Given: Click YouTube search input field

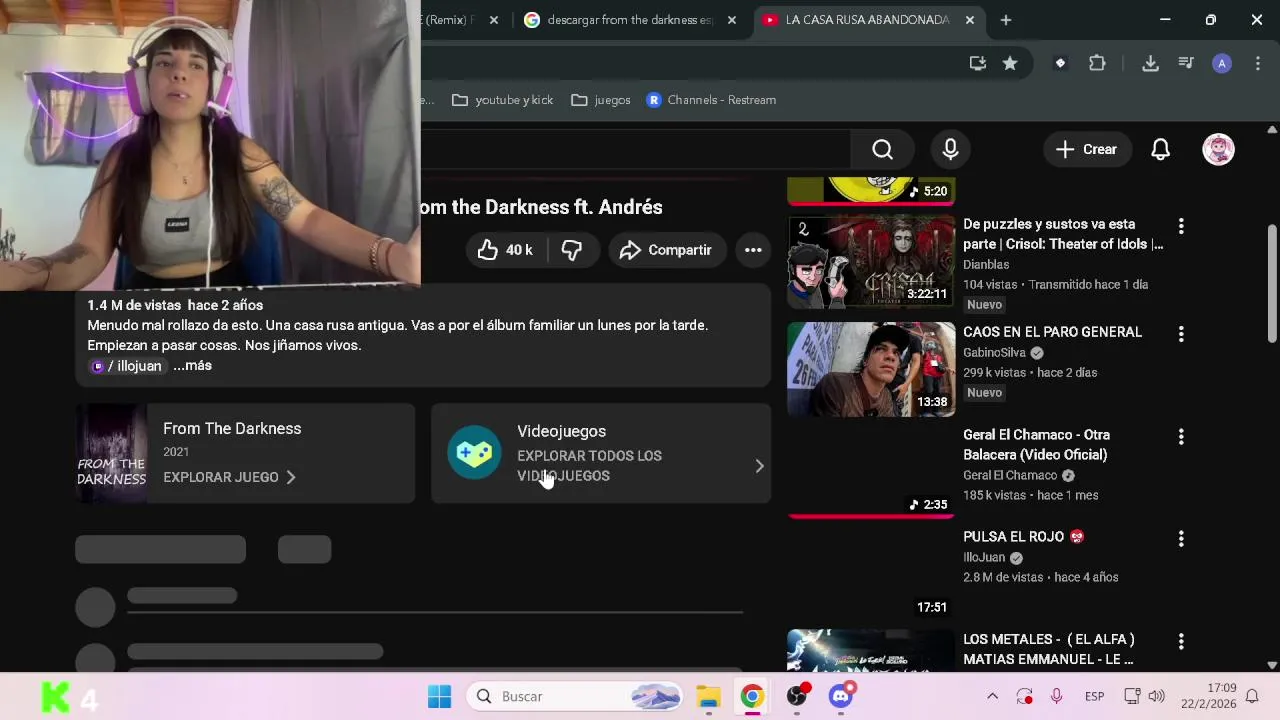Looking at the screenshot, I should pos(635,149).
